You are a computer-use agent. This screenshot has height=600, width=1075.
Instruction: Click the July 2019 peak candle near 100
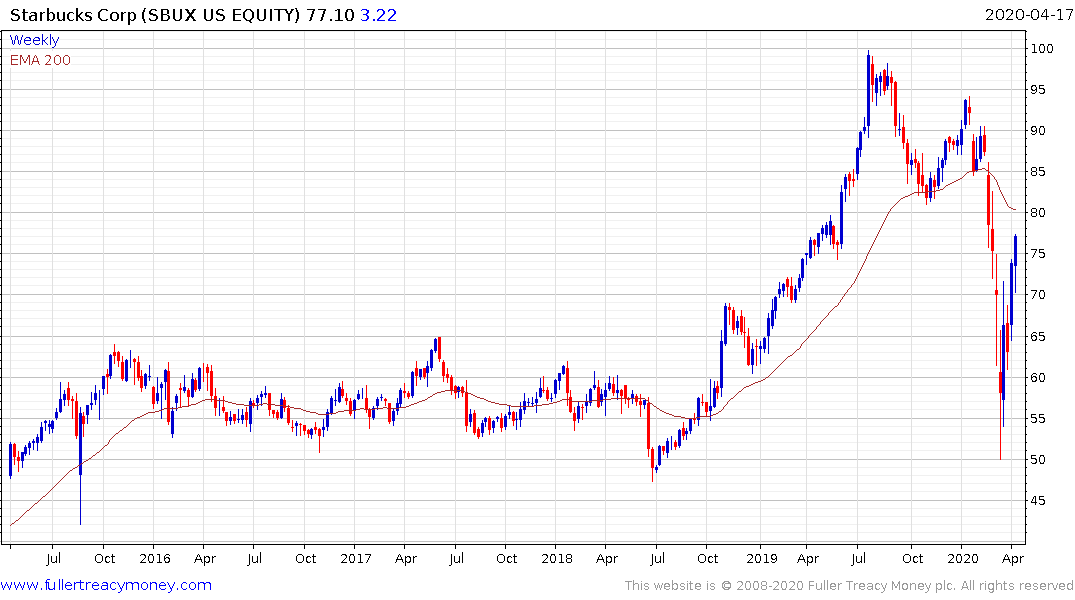pos(868,93)
